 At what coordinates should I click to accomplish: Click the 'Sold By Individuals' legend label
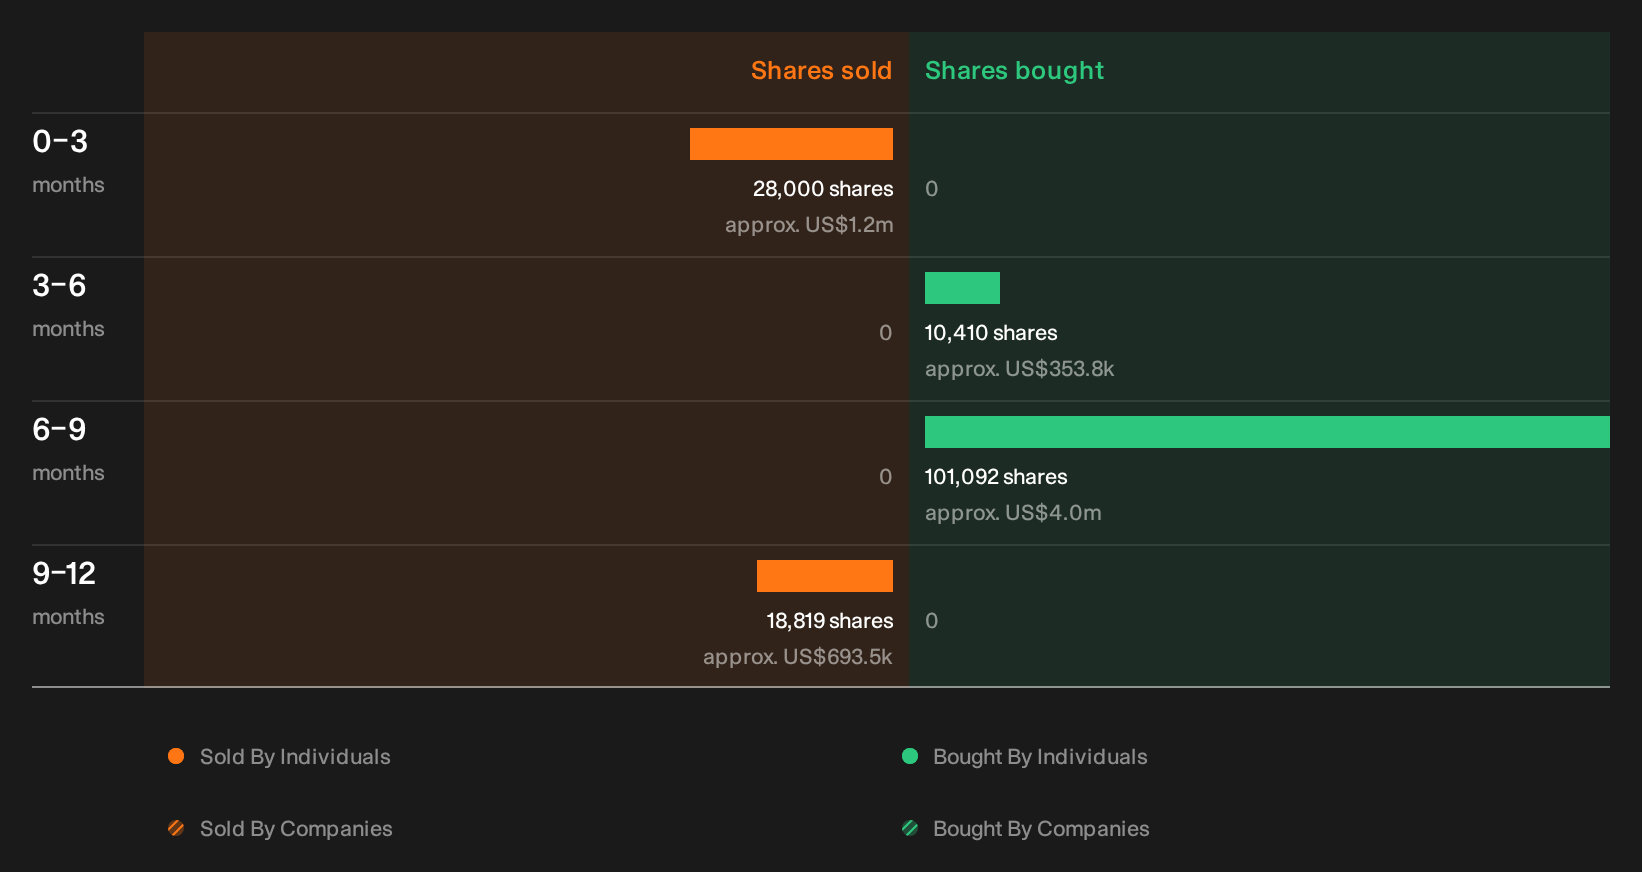[295, 757]
